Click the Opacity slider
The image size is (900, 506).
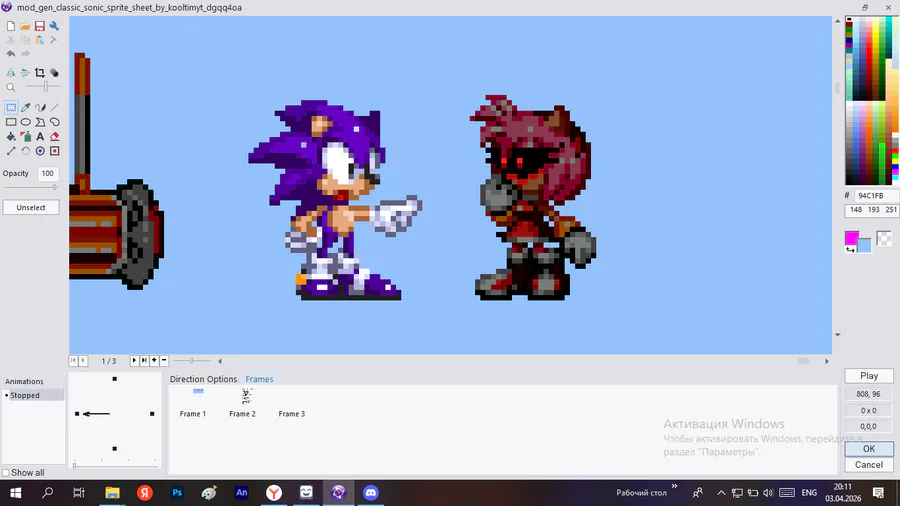[x=31, y=187]
